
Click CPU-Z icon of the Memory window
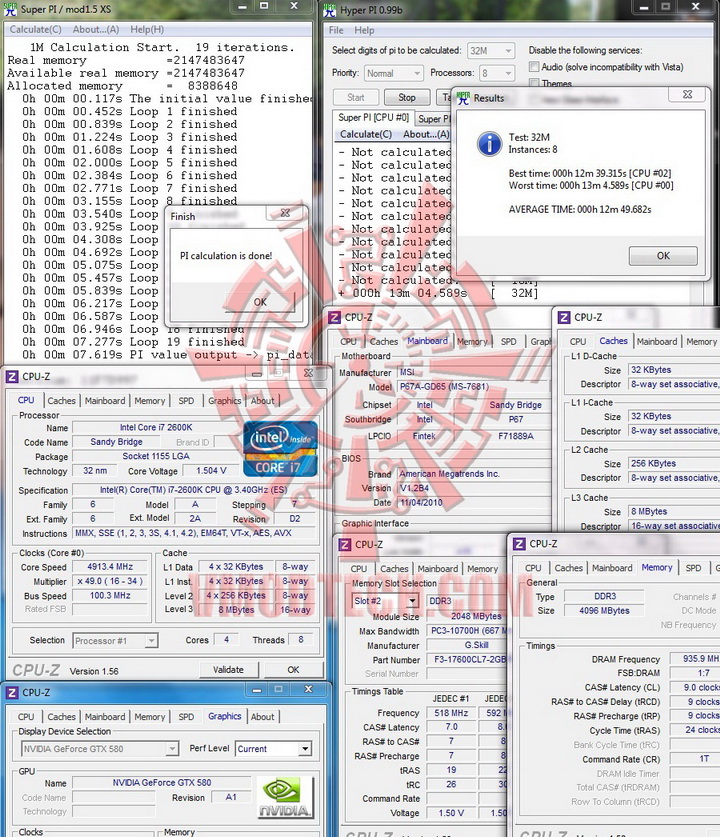coord(519,543)
